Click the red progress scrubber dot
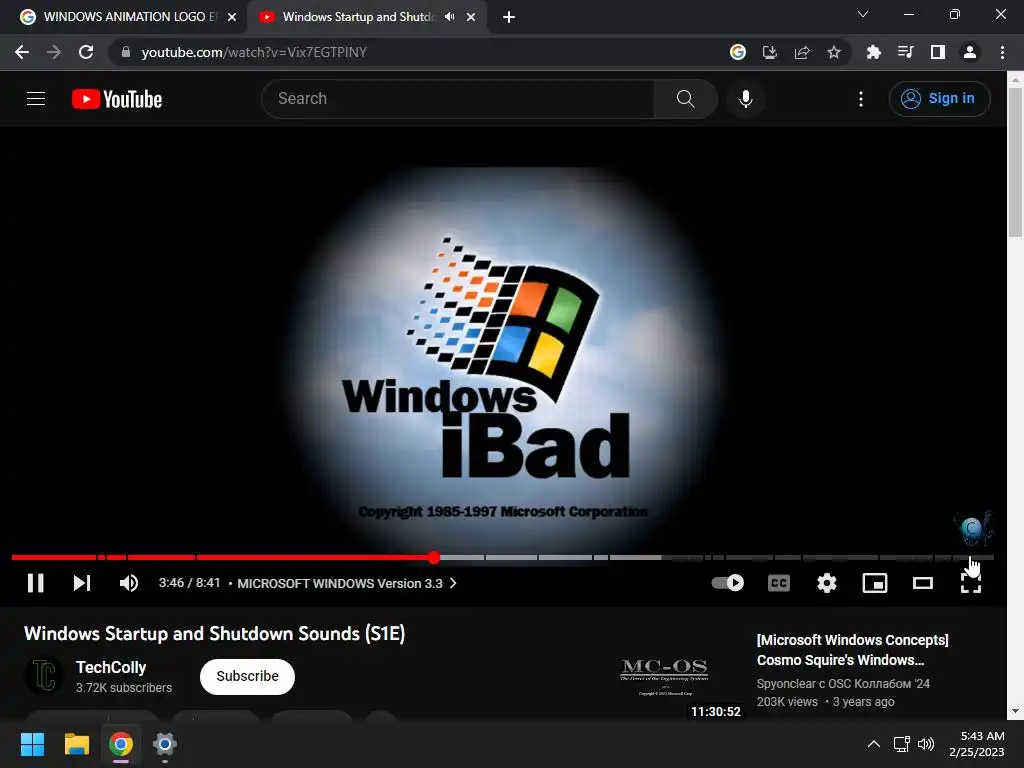 point(434,557)
